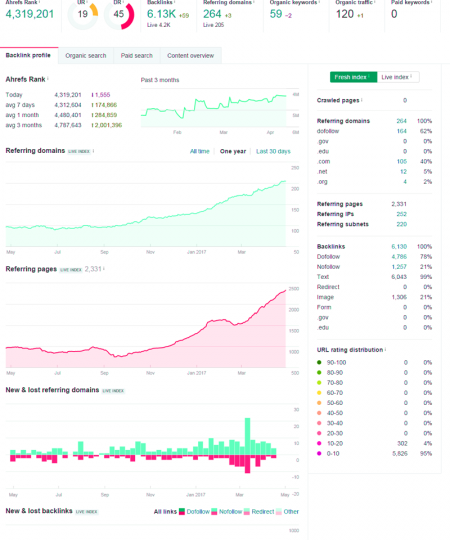
Task: Switch to the Organic search tab
Action: click(x=86, y=55)
